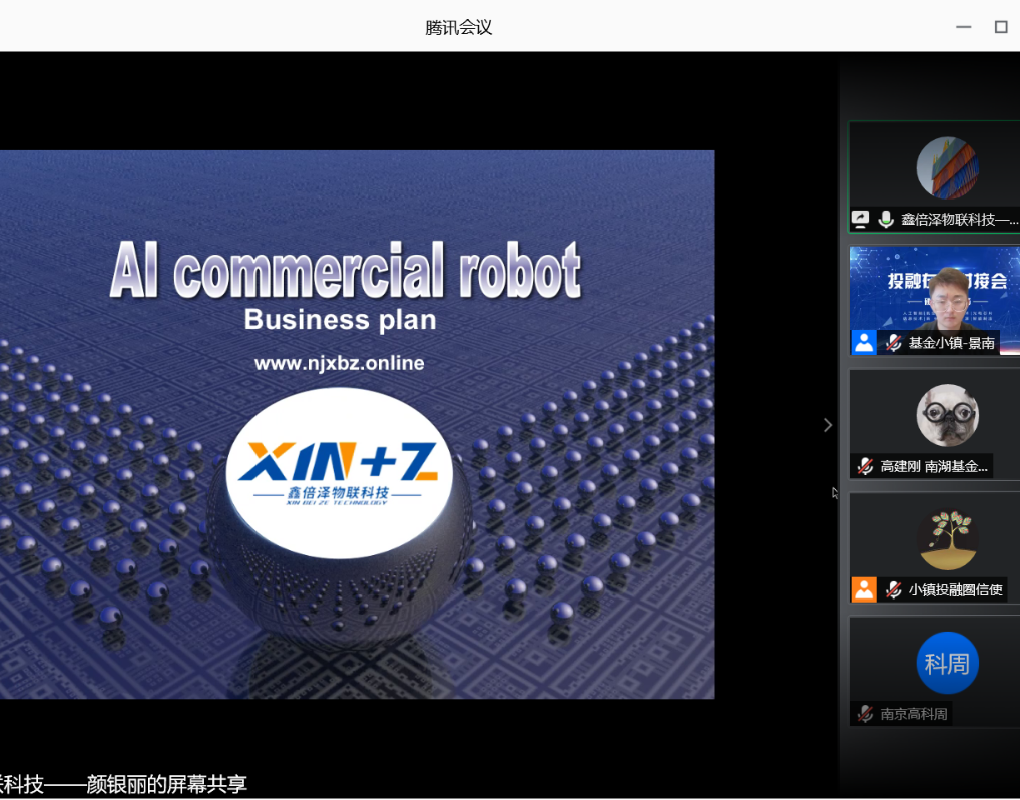This screenshot has width=1020, height=800.
Task: Click the 基金小镇-景南 participant name
Action: (951, 343)
